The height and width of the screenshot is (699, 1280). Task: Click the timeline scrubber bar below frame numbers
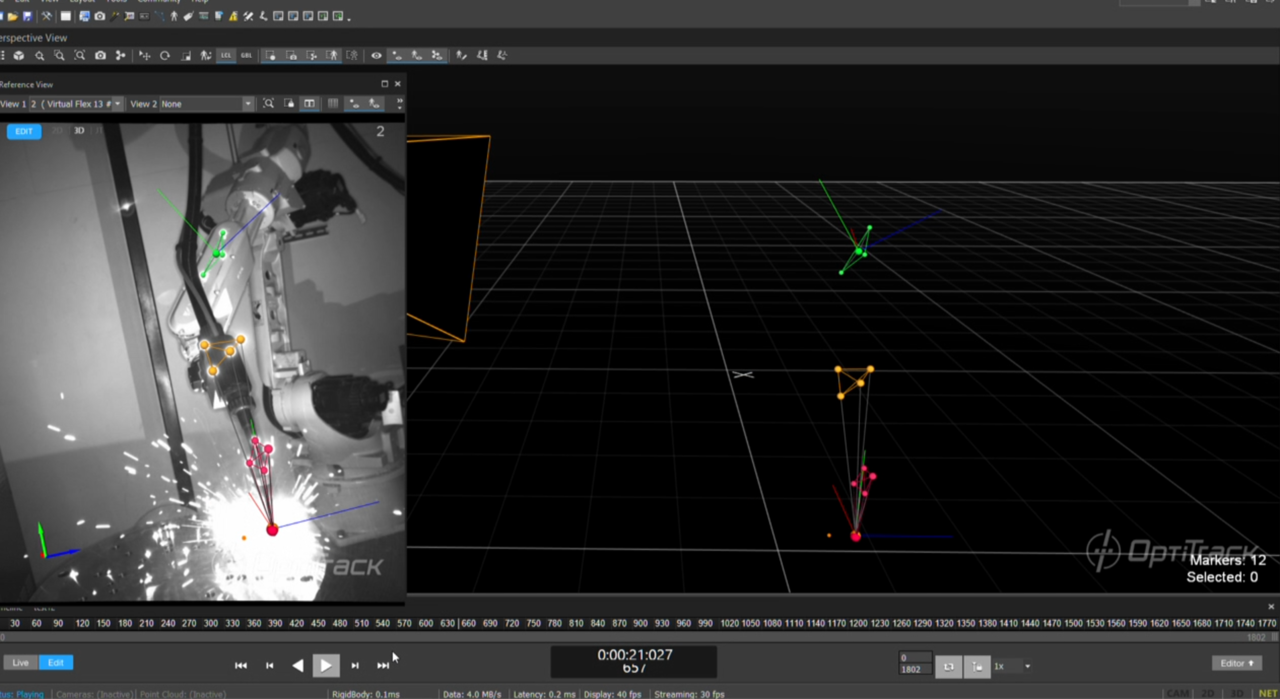[640, 637]
